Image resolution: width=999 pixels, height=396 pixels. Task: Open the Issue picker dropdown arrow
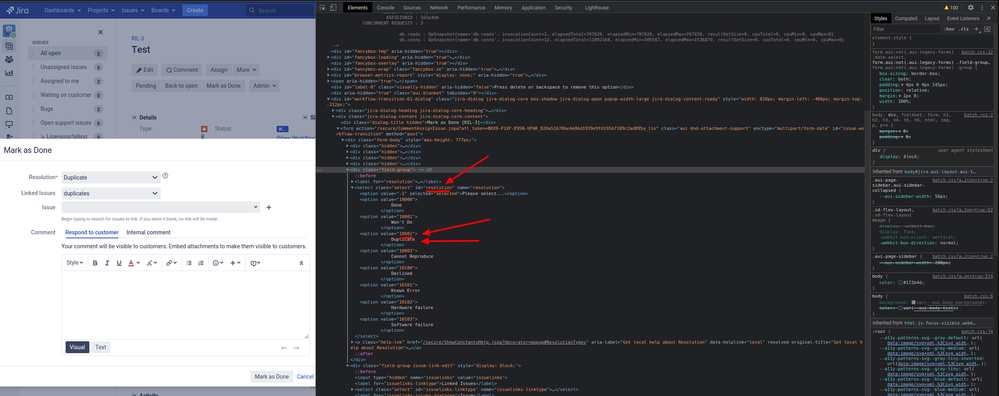256,207
